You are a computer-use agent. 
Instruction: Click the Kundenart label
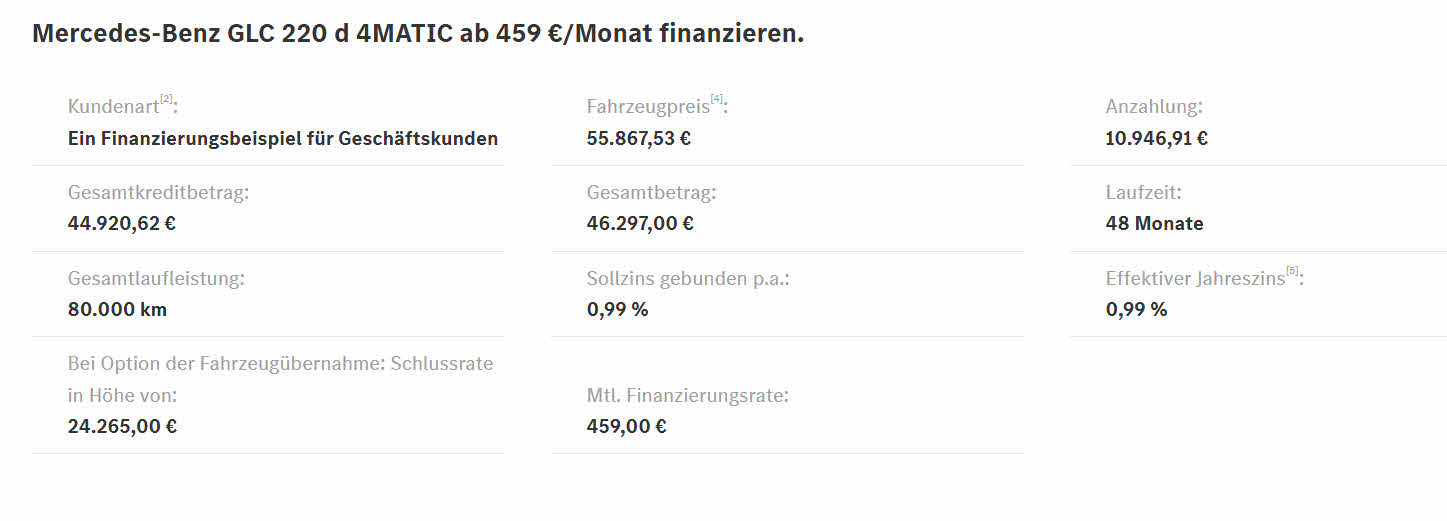click(114, 107)
